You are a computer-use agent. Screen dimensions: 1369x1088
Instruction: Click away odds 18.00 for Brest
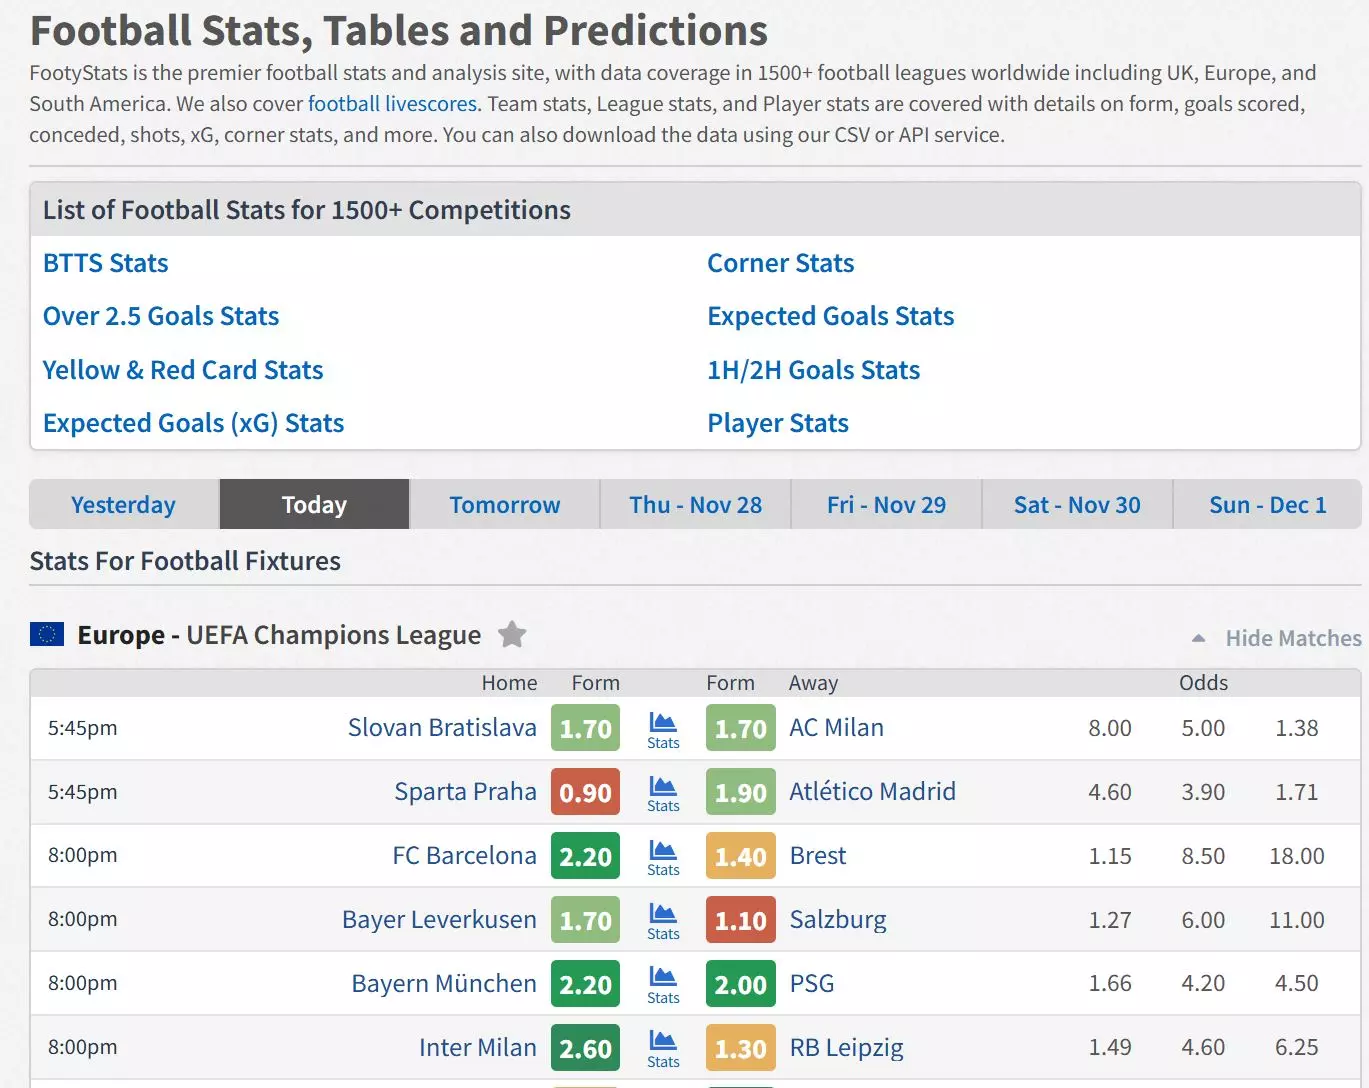[1297, 857]
